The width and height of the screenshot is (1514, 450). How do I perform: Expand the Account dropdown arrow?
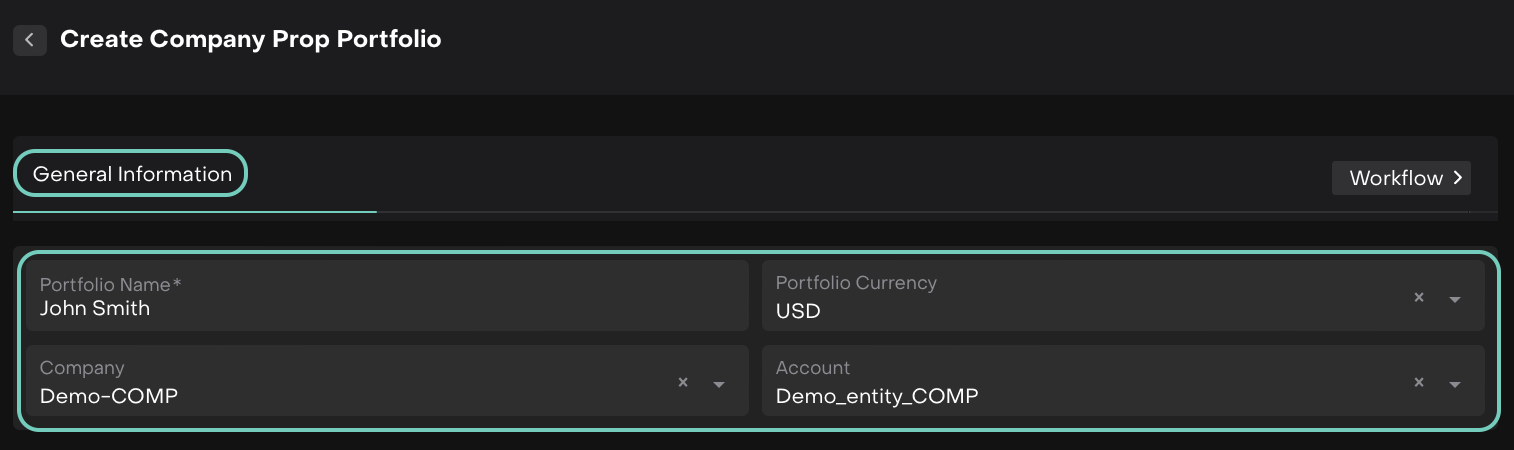1455,384
